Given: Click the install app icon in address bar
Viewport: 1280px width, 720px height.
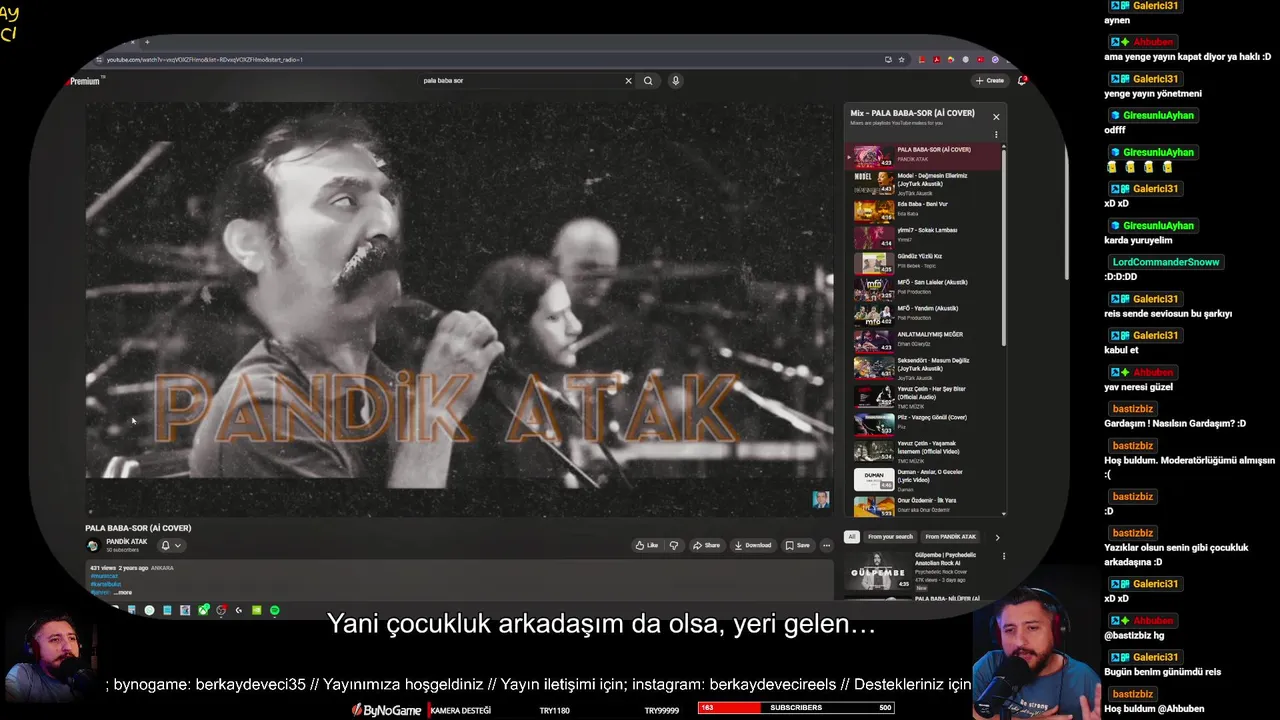Looking at the screenshot, I should pyautogui.click(x=888, y=60).
